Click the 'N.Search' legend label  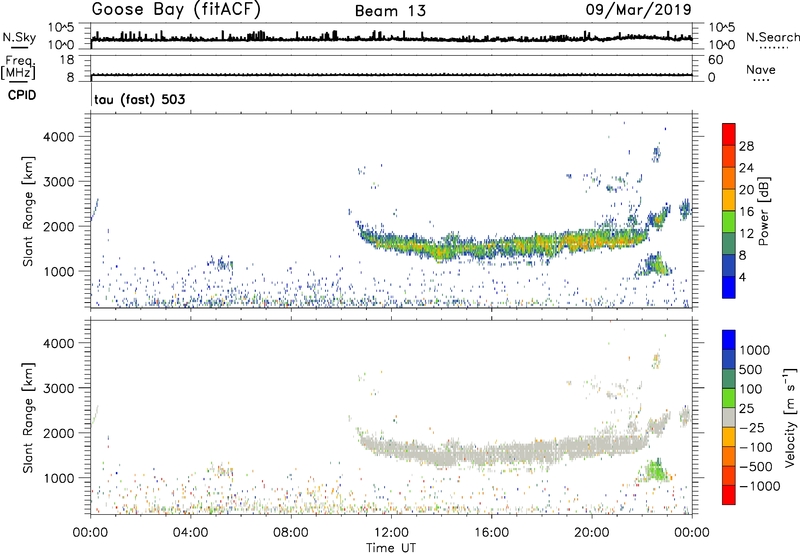(772, 37)
